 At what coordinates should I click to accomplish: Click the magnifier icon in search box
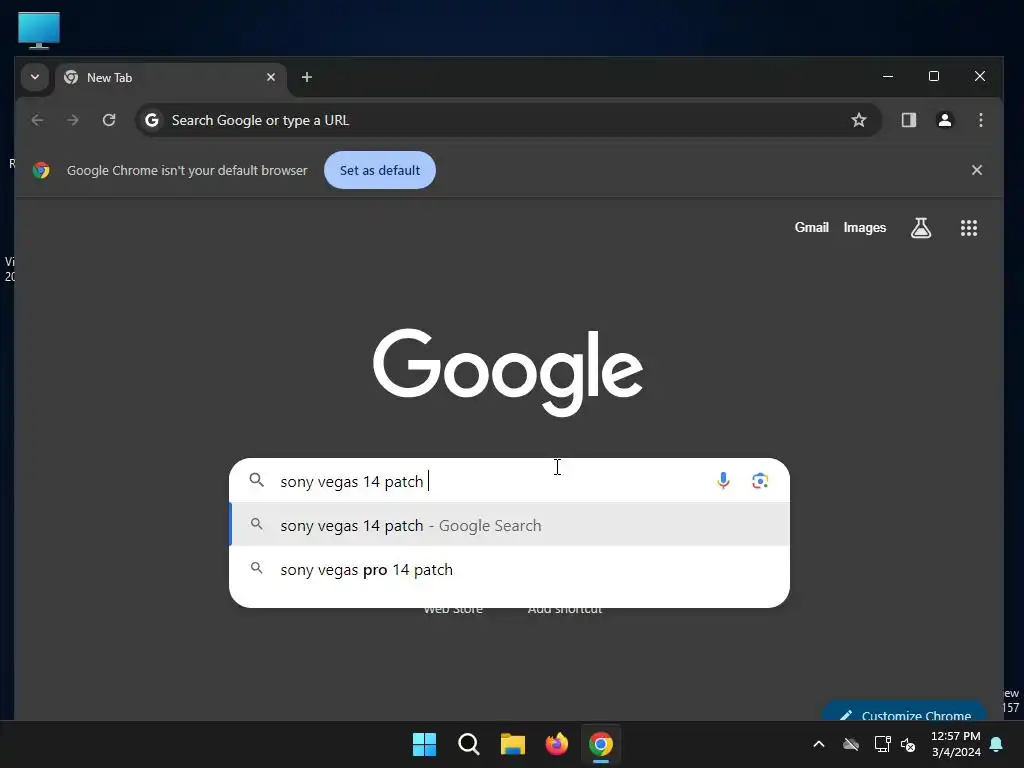(257, 481)
